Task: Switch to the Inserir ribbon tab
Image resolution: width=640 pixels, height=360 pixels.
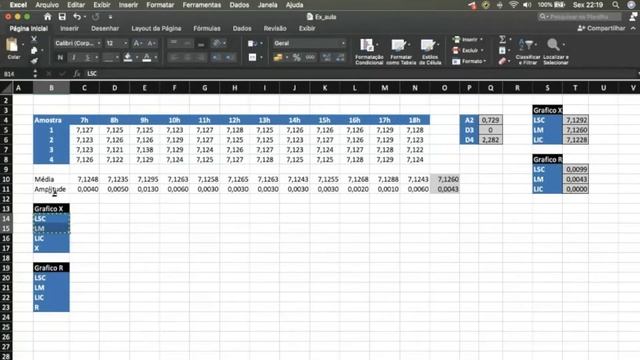Action: coord(69,29)
